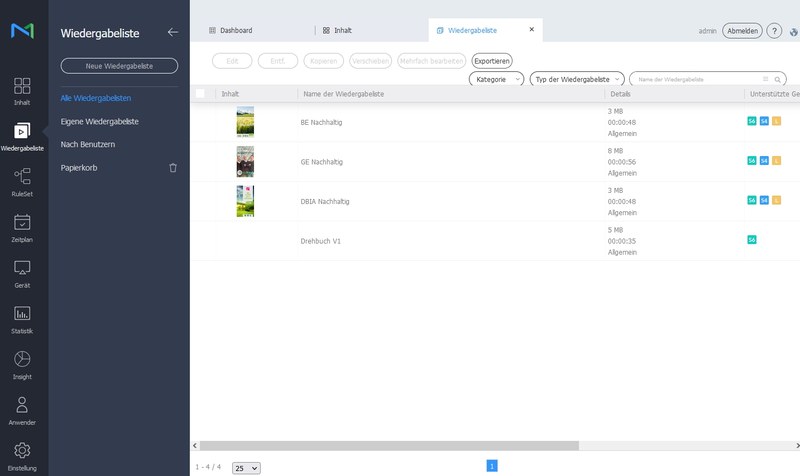Expand the Kategorie dropdown filter
Viewport: 800px width, 476px height.
pyautogui.click(x=497, y=78)
